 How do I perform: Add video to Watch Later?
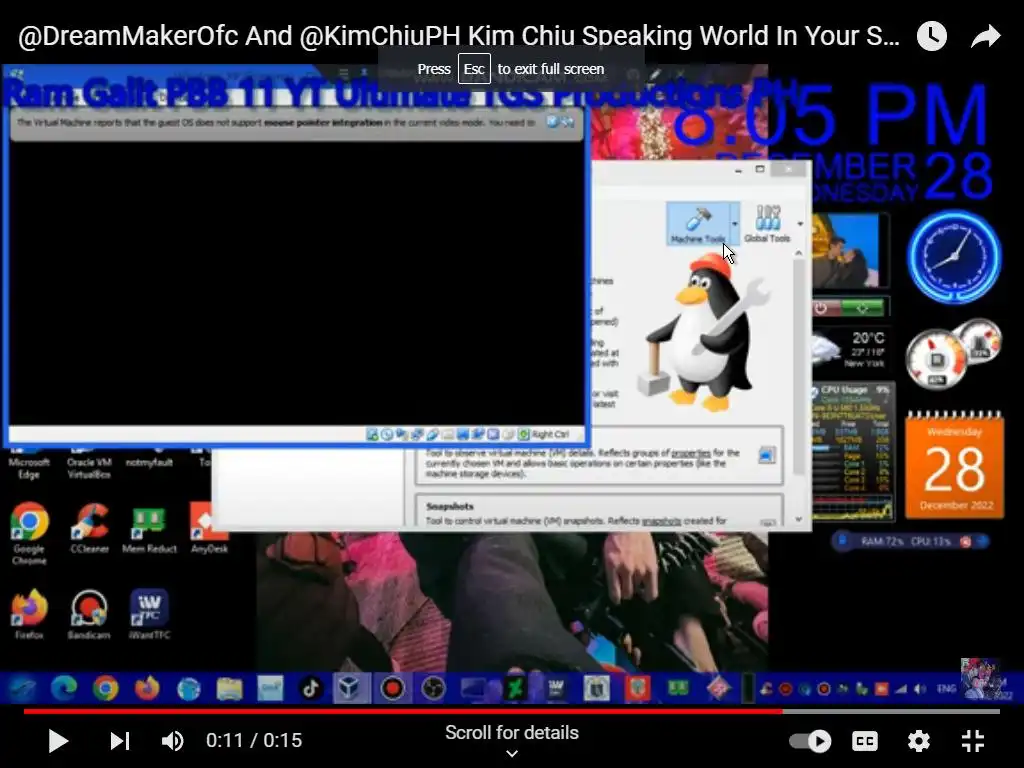click(x=932, y=36)
